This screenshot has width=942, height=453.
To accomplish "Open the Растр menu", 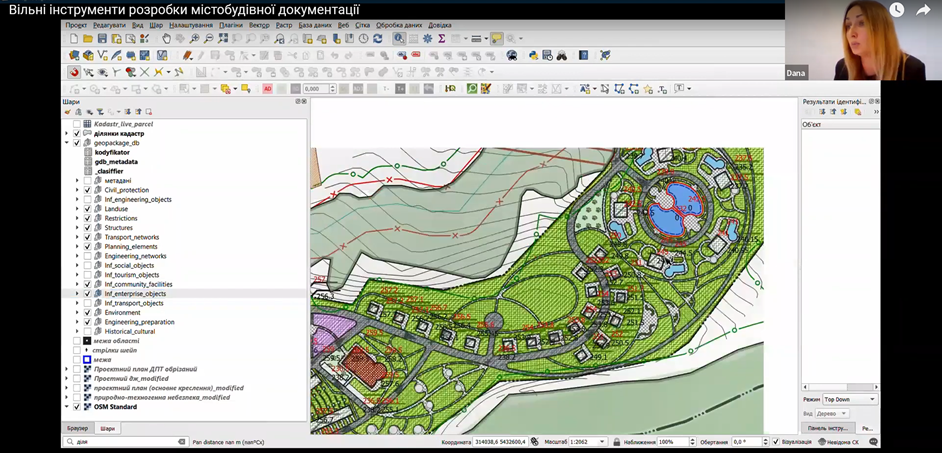I will [284, 25].
